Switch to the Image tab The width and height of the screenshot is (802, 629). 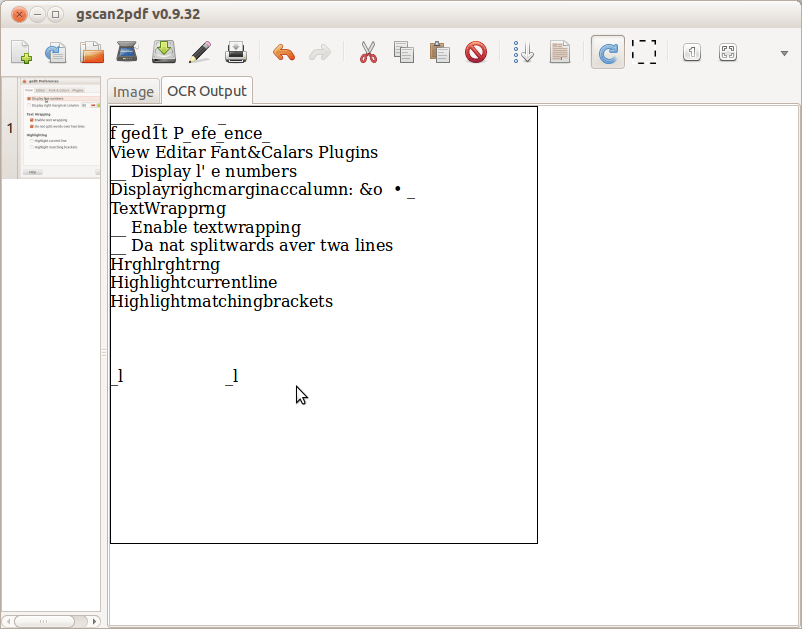133,90
